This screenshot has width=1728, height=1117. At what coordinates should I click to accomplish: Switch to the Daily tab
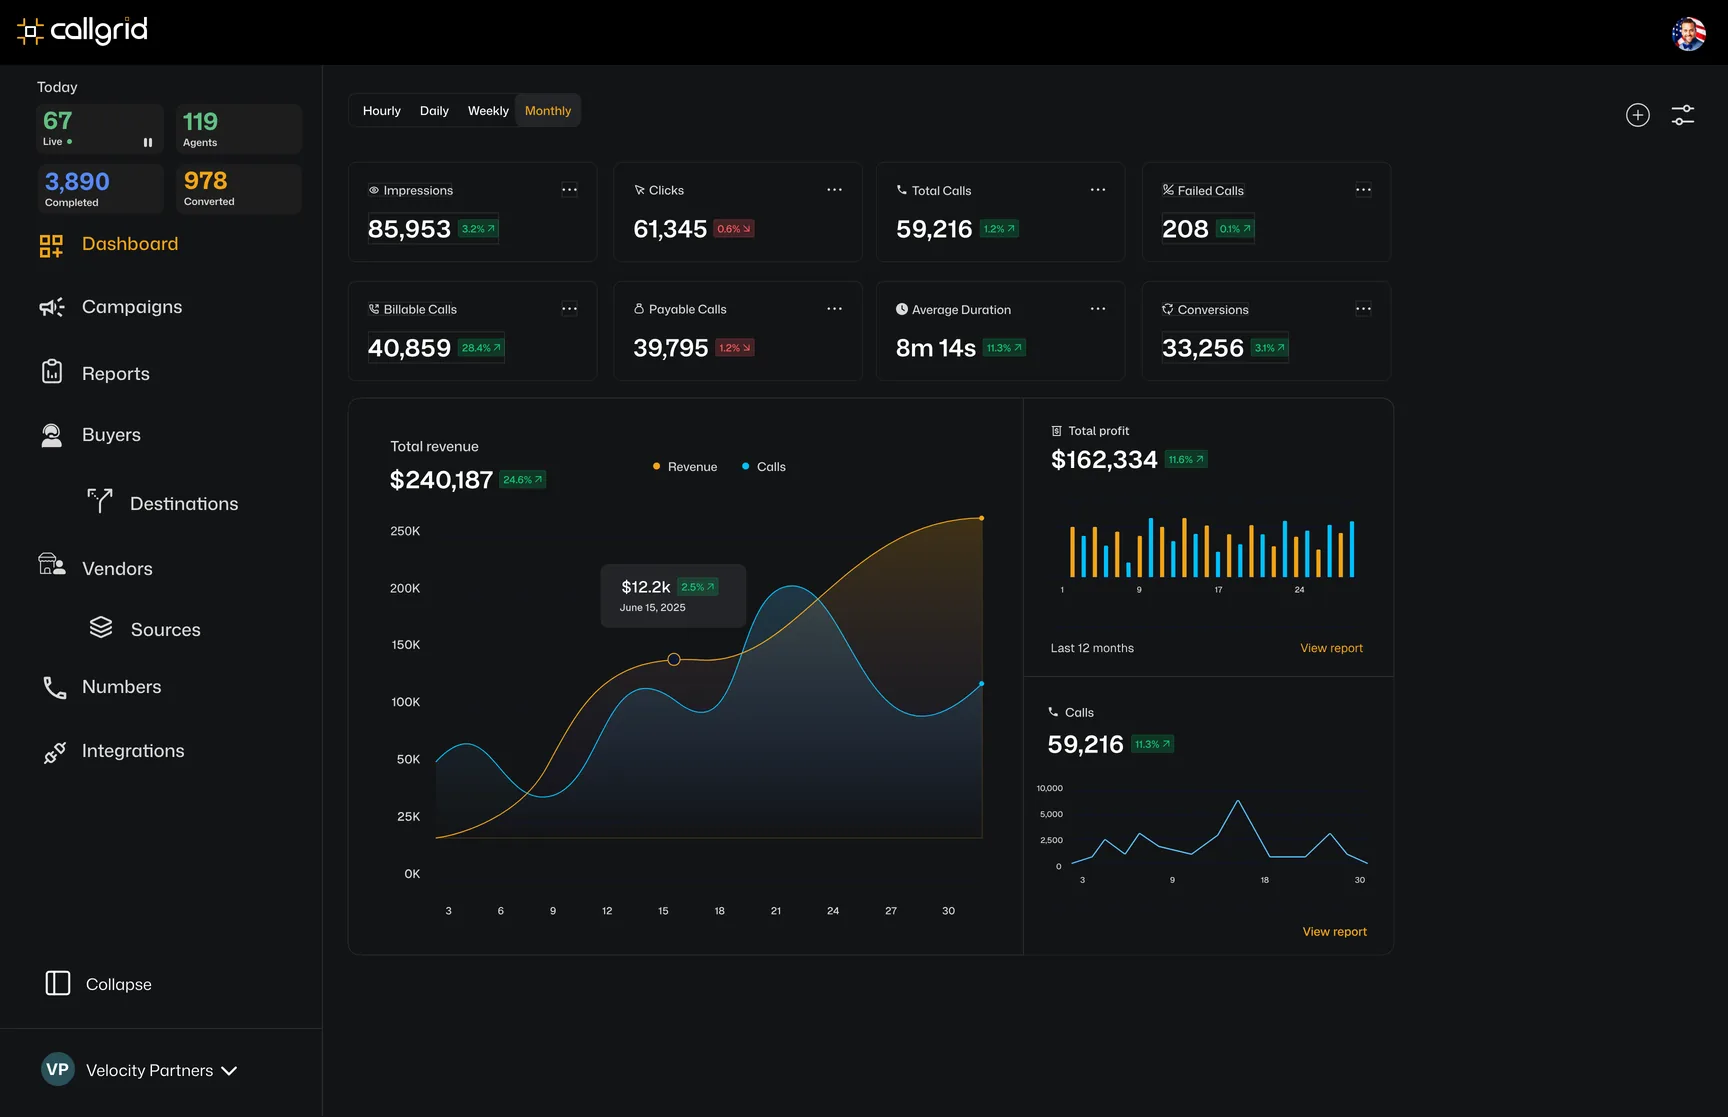434,111
